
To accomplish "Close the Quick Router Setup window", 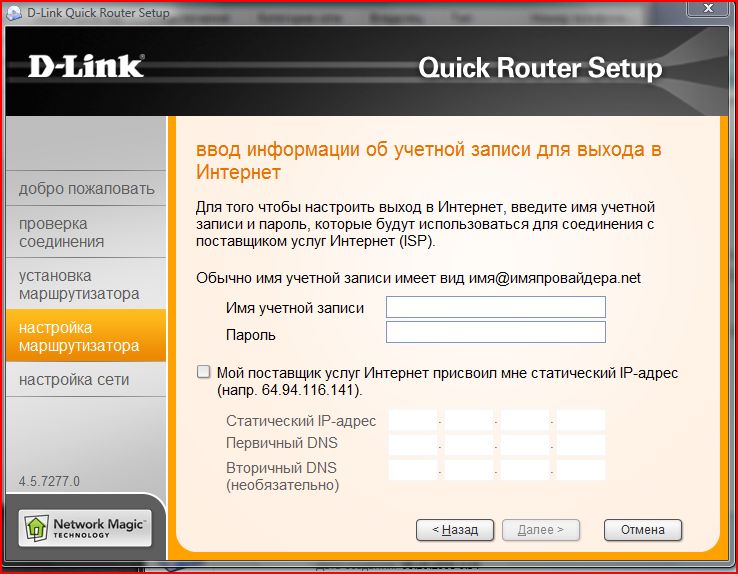I will point(708,8).
